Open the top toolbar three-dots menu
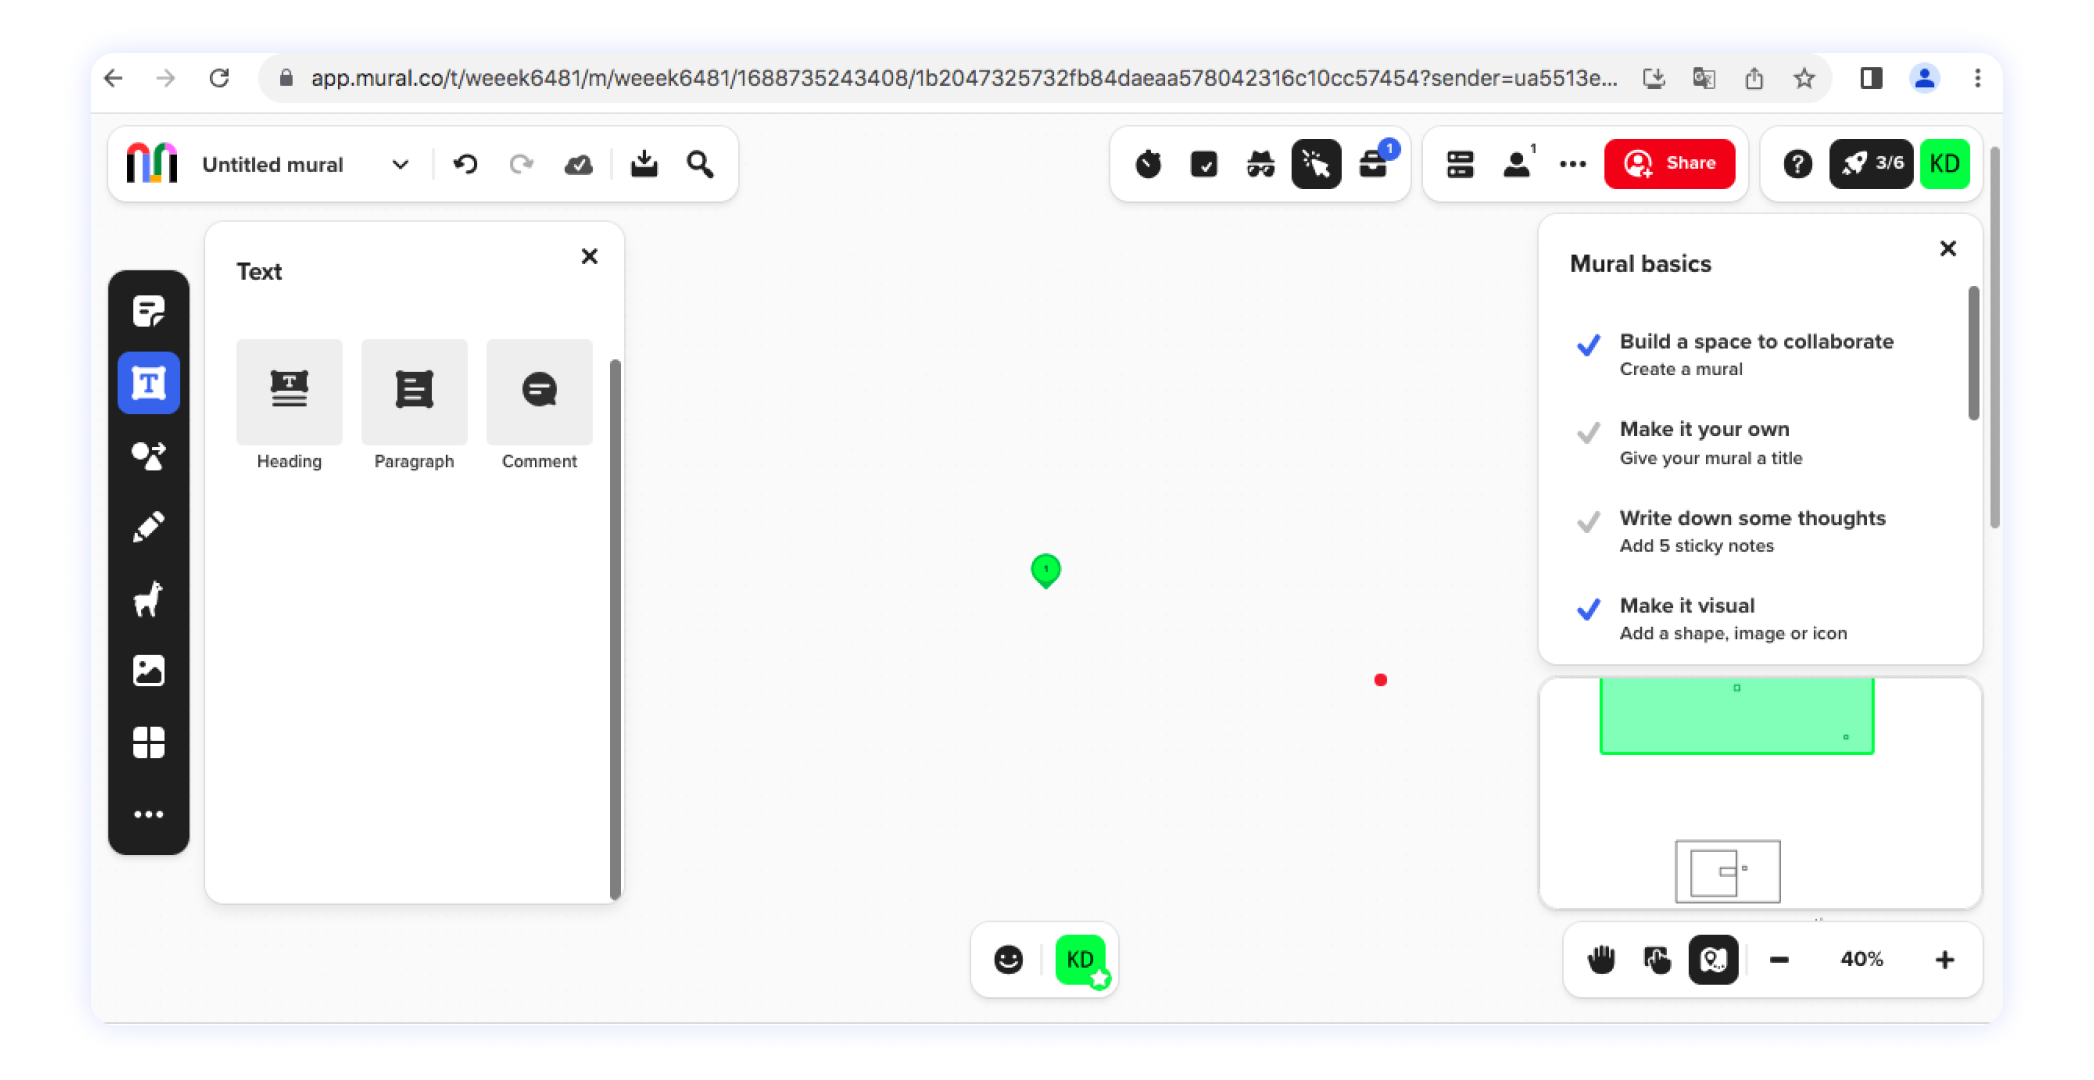The height and width of the screenshot is (1080, 2094). [x=1572, y=164]
